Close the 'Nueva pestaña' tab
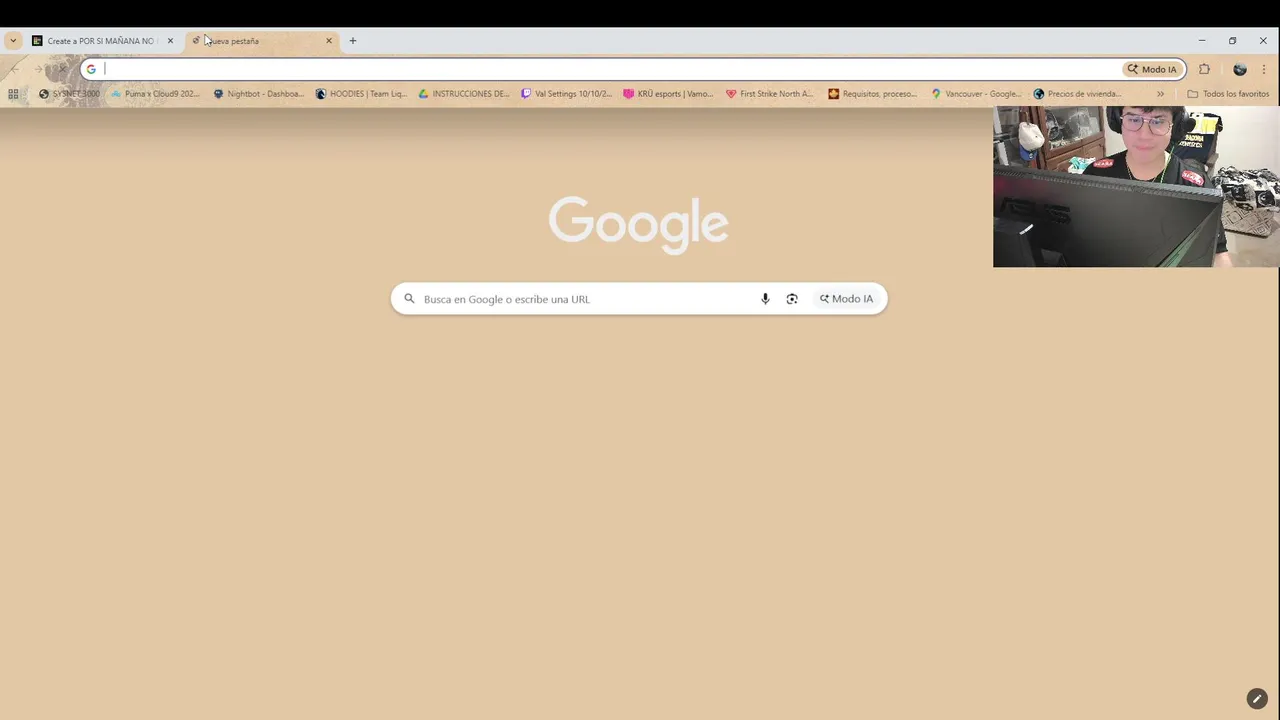Screen dimensions: 1280x720 (x=329, y=41)
